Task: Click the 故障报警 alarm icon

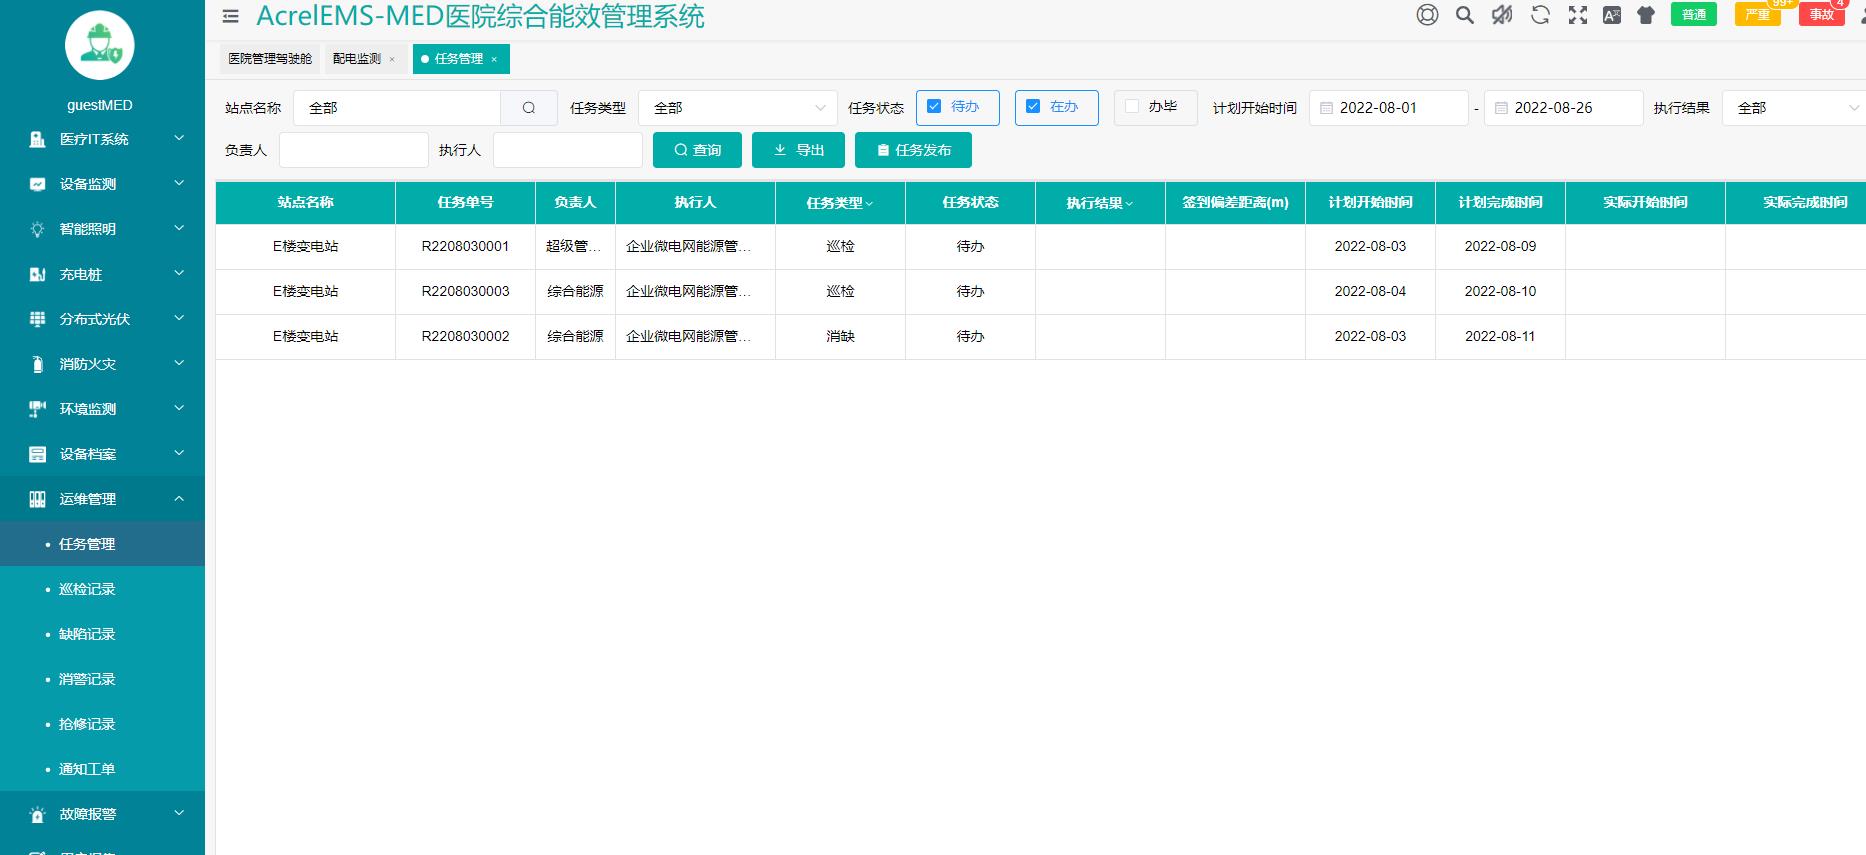Action: tap(37, 815)
